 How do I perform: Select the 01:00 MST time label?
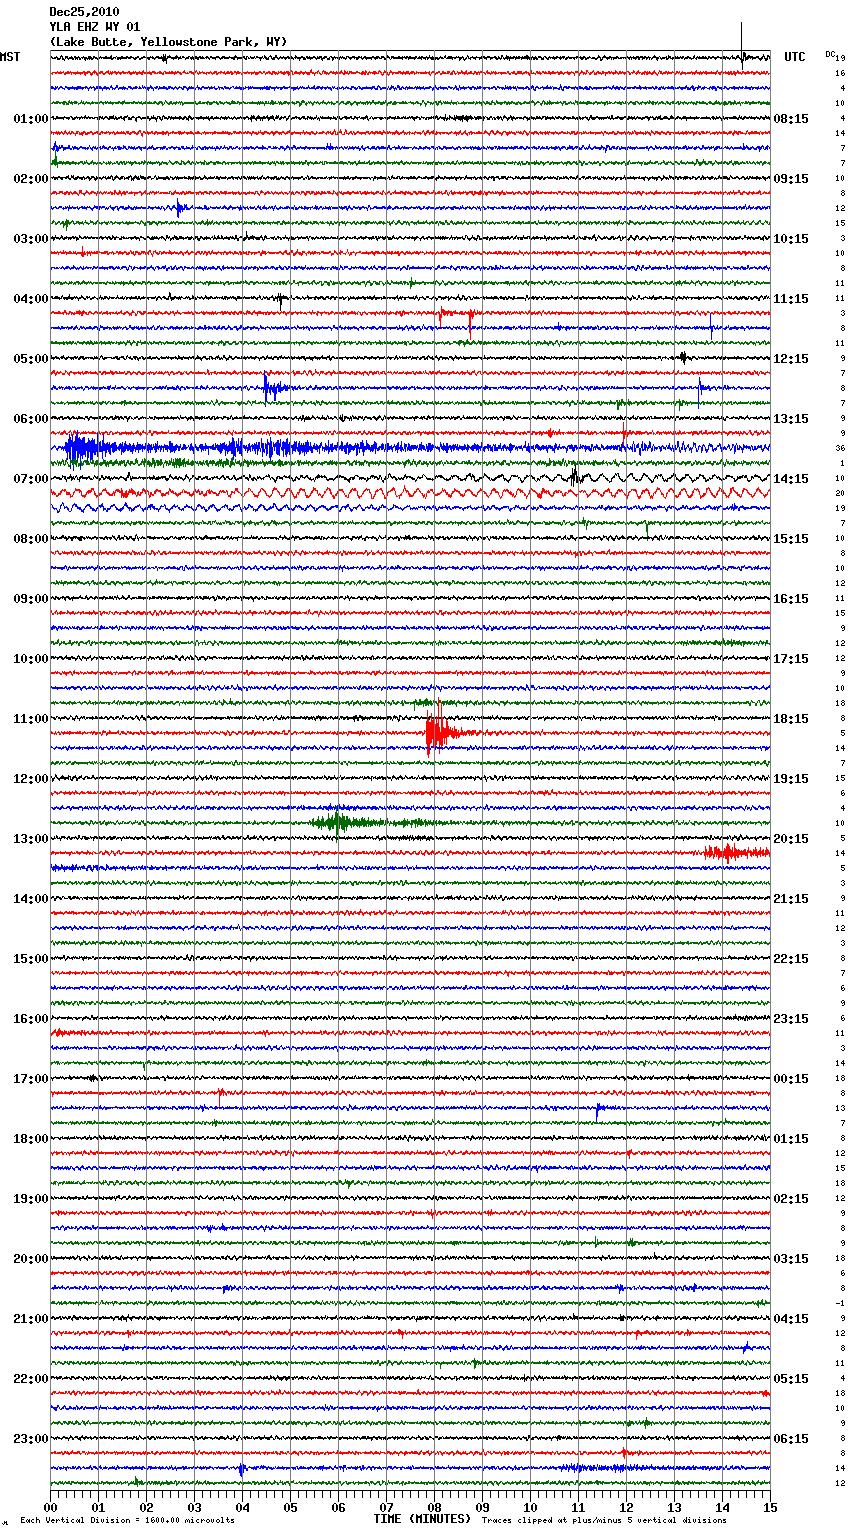31,119
